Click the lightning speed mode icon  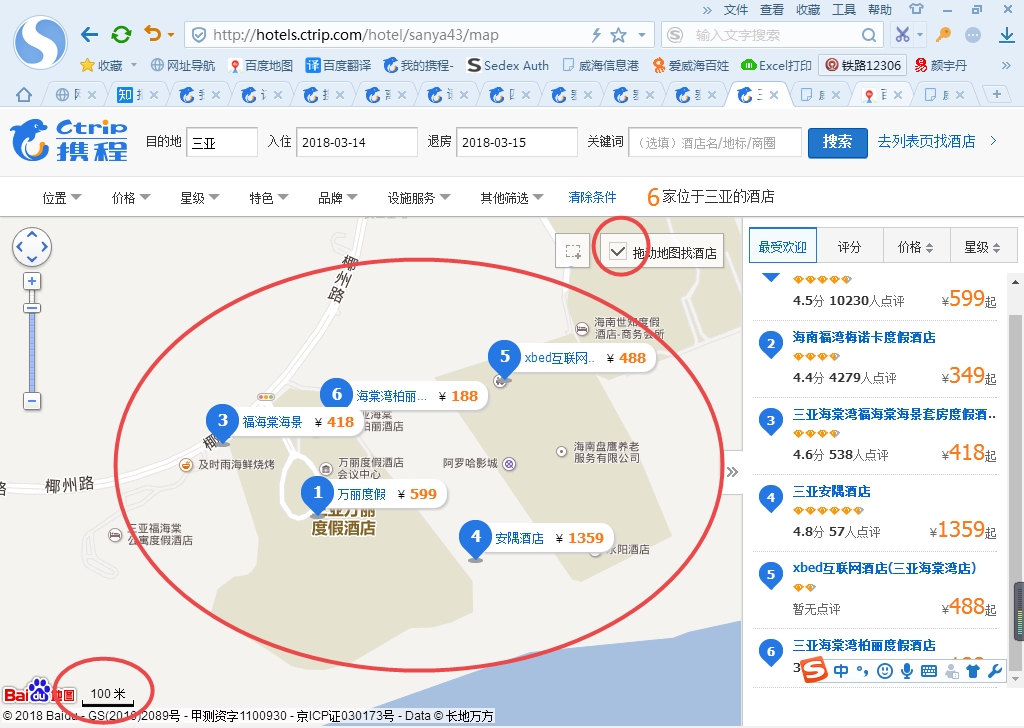[596, 35]
